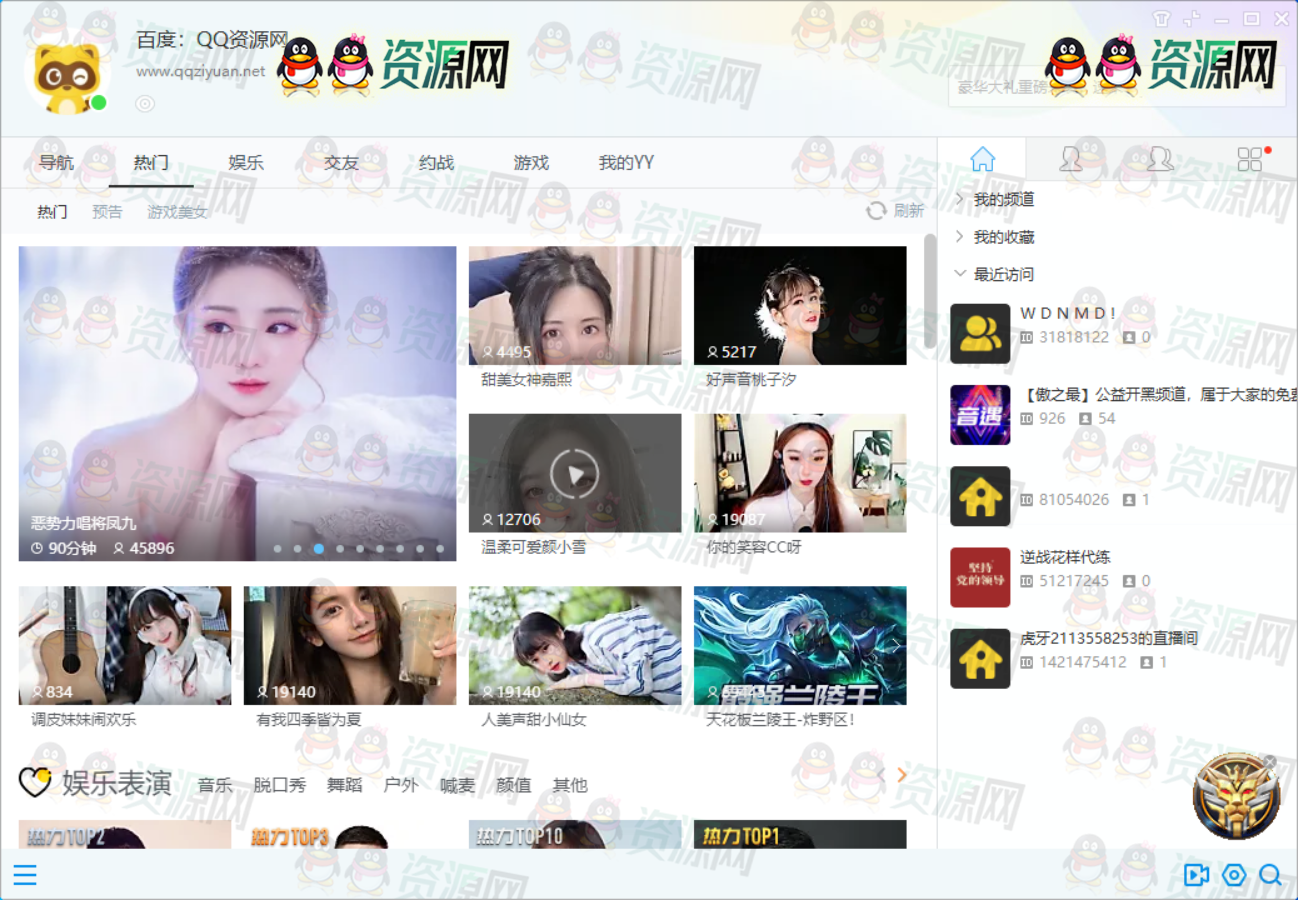Filter 娱乐表演 by 脱口秀

[280, 785]
